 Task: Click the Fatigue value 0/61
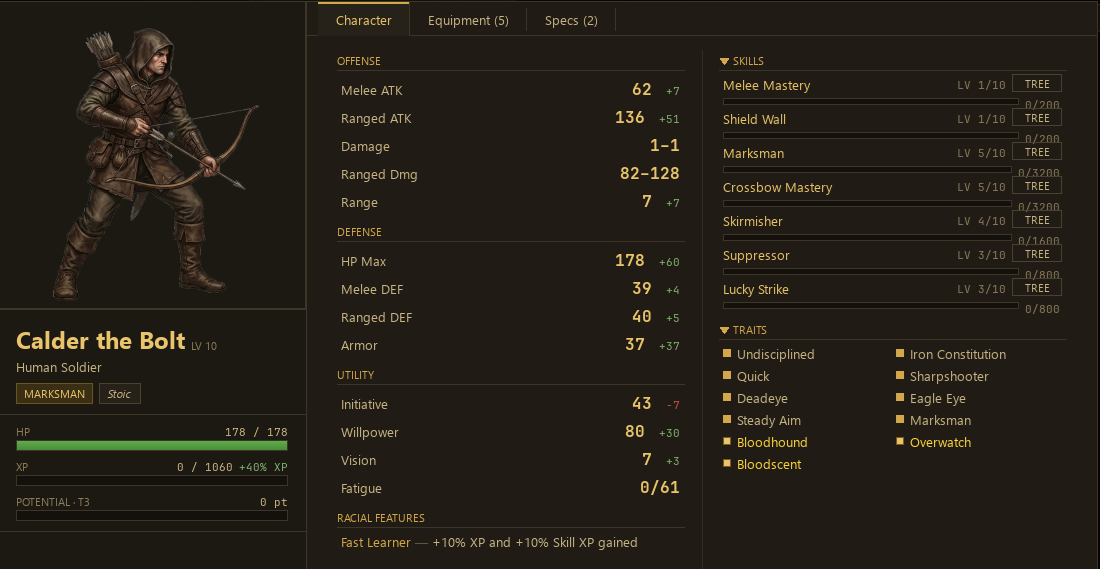(659, 488)
